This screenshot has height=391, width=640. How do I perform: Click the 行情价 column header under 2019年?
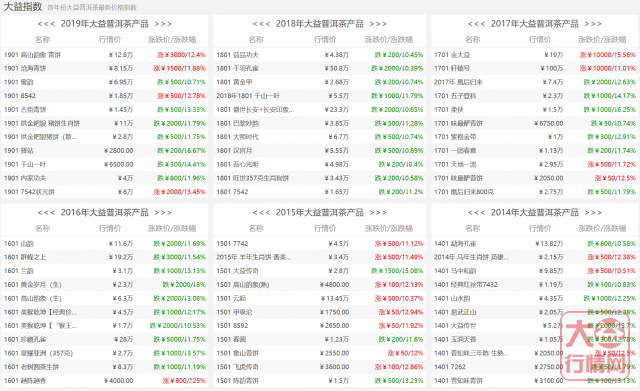click(110, 40)
